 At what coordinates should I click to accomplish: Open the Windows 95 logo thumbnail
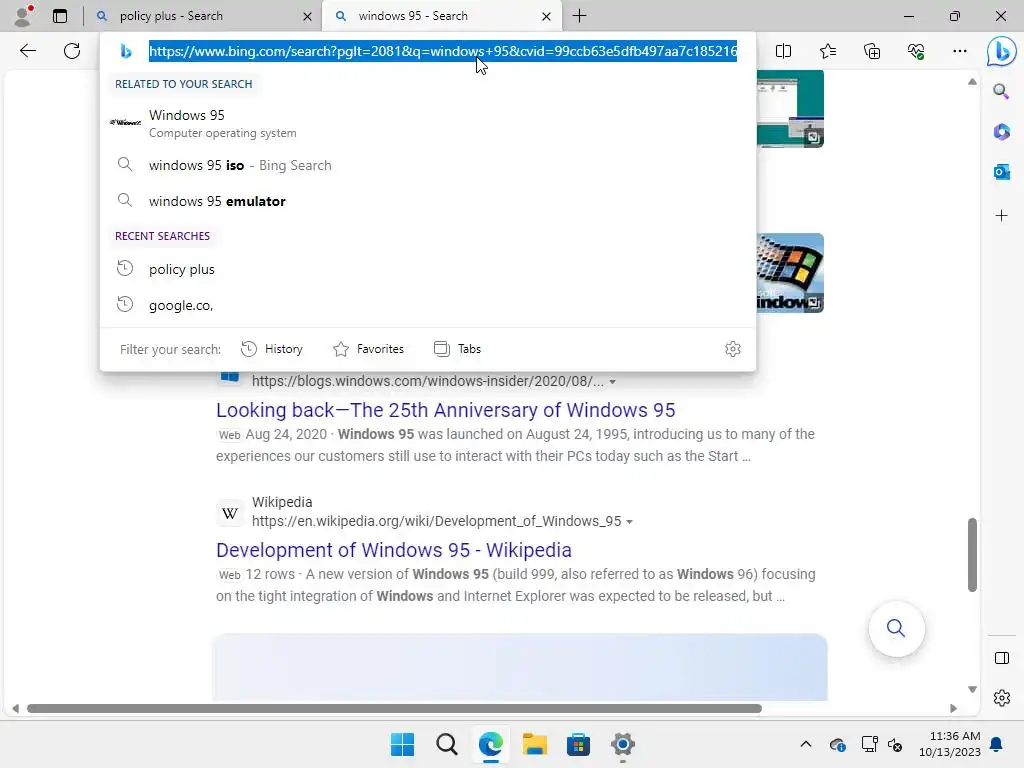click(790, 273)
